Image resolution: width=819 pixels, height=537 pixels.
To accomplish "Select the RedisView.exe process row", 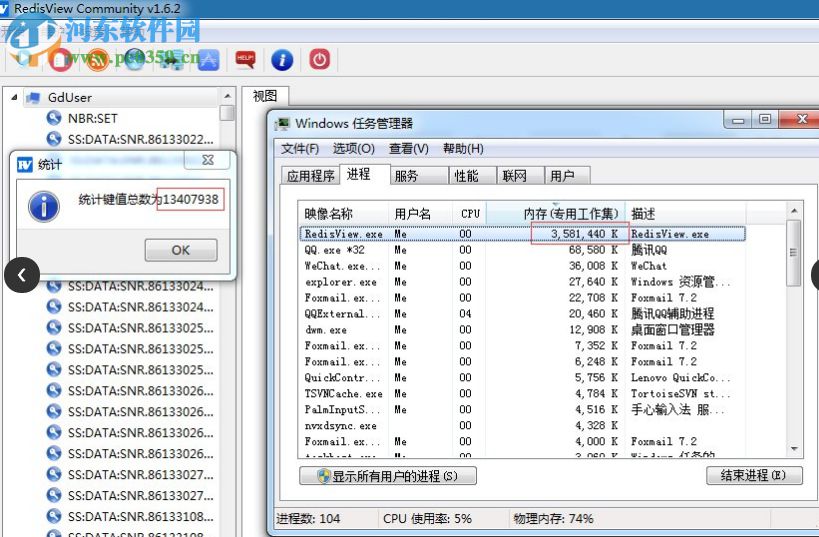I will [522, 234].
